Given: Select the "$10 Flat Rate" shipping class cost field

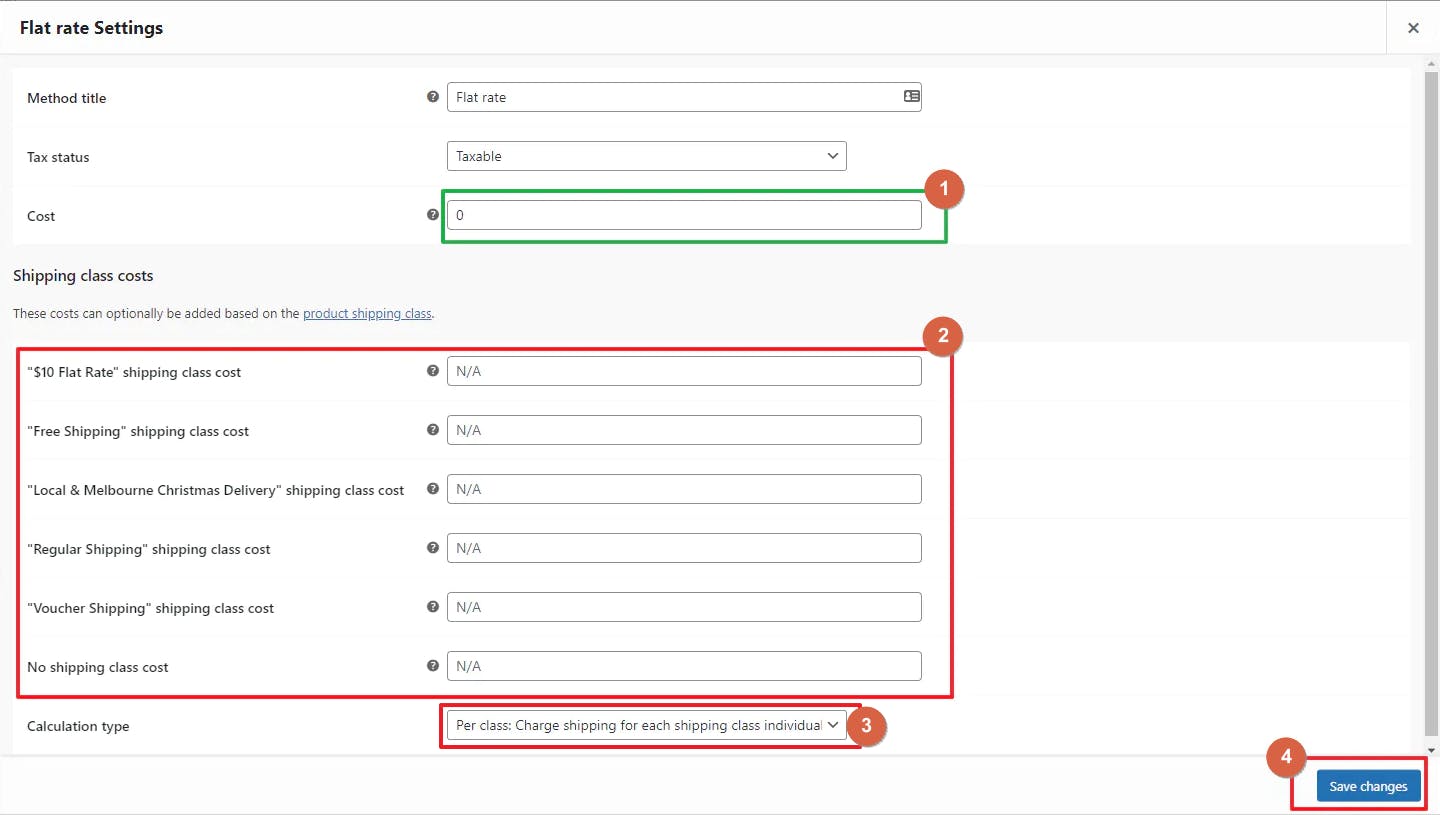Looking at the screenshot, I should pos(684,371).
